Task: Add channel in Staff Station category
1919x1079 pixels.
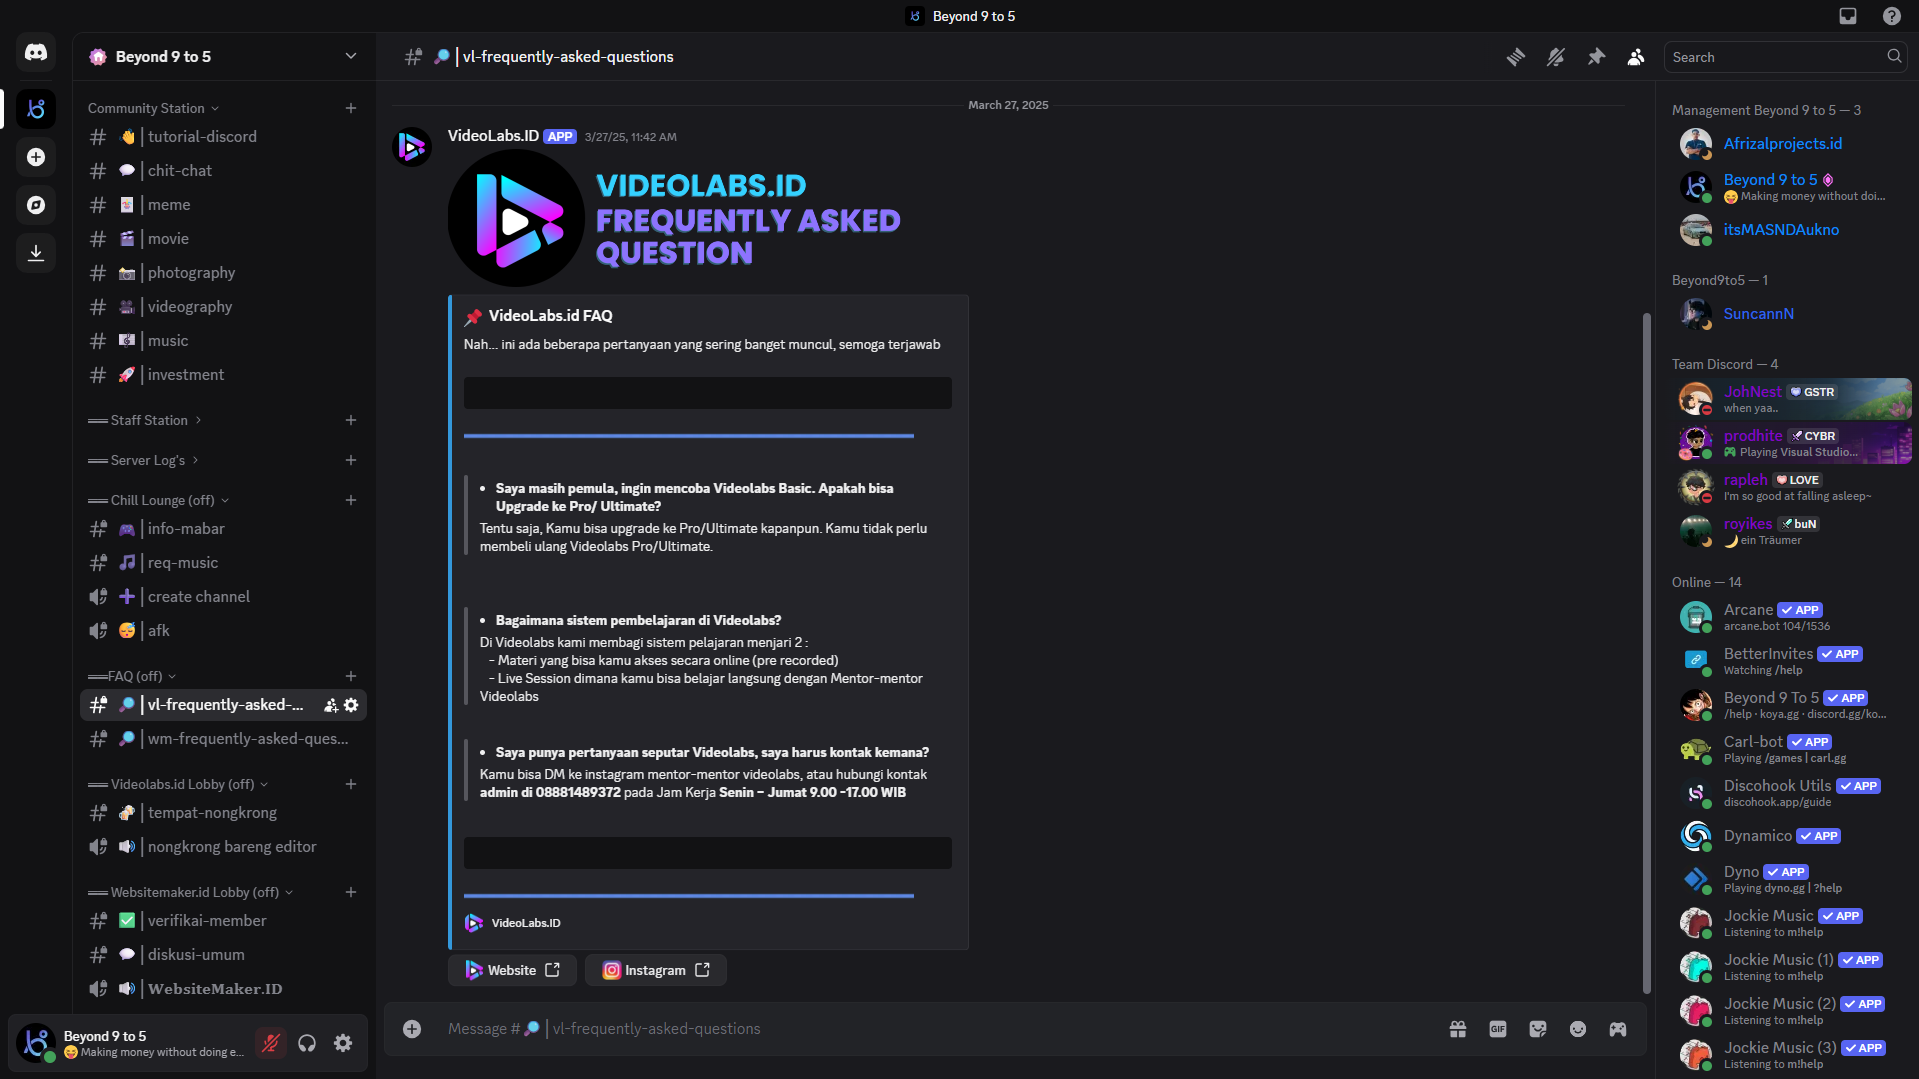Action: pyautogui.click(x=351, y=420)
